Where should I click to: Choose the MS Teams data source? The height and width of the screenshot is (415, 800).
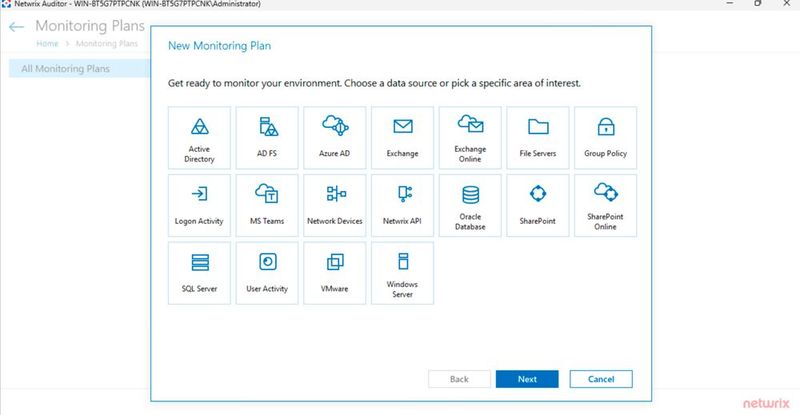[267, 206]
